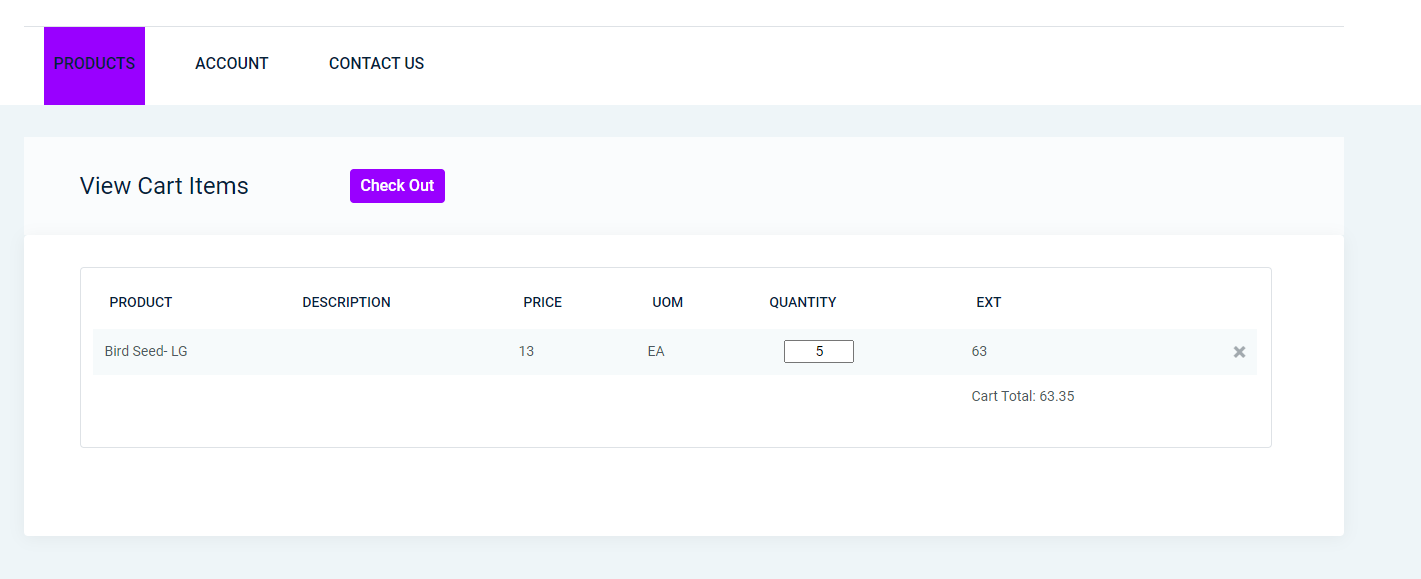Click the Cart Total 63.35 text
The width and height of the screenshot is (1421, 579).
(1022, 397)
